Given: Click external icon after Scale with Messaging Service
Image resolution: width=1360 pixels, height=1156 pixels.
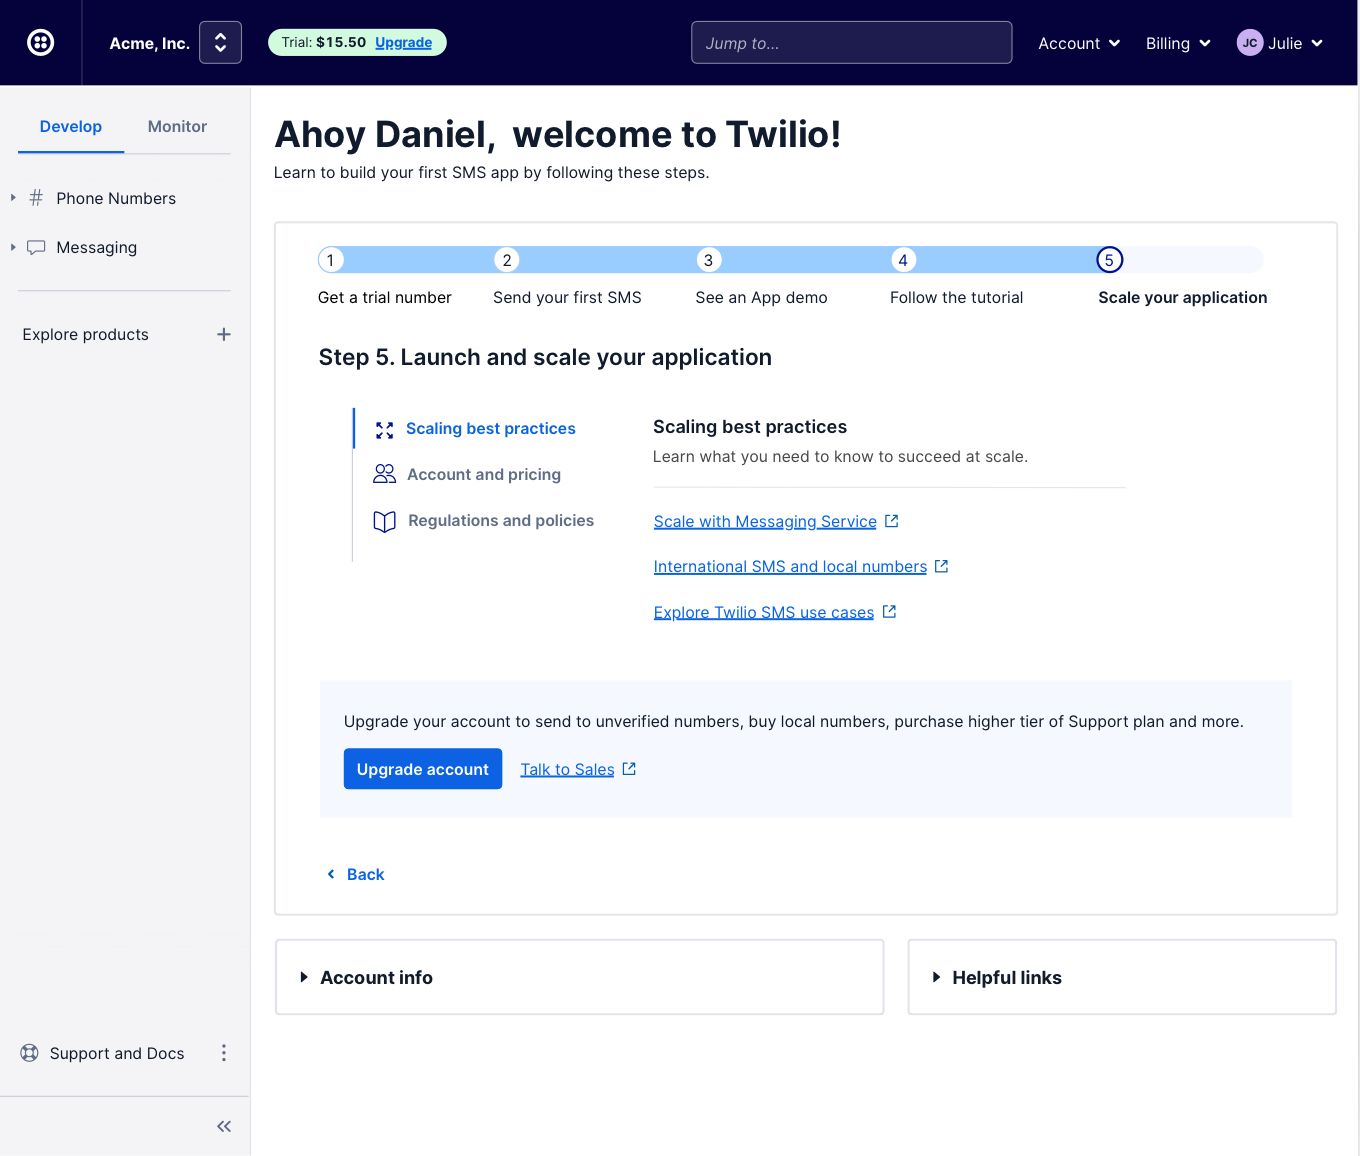Looking at the screenshot, I should [x=892, y=521].
